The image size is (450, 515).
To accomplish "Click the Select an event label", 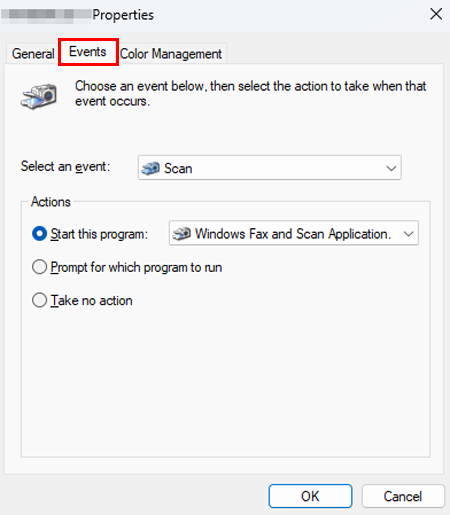I will click(x=65, y=166).
